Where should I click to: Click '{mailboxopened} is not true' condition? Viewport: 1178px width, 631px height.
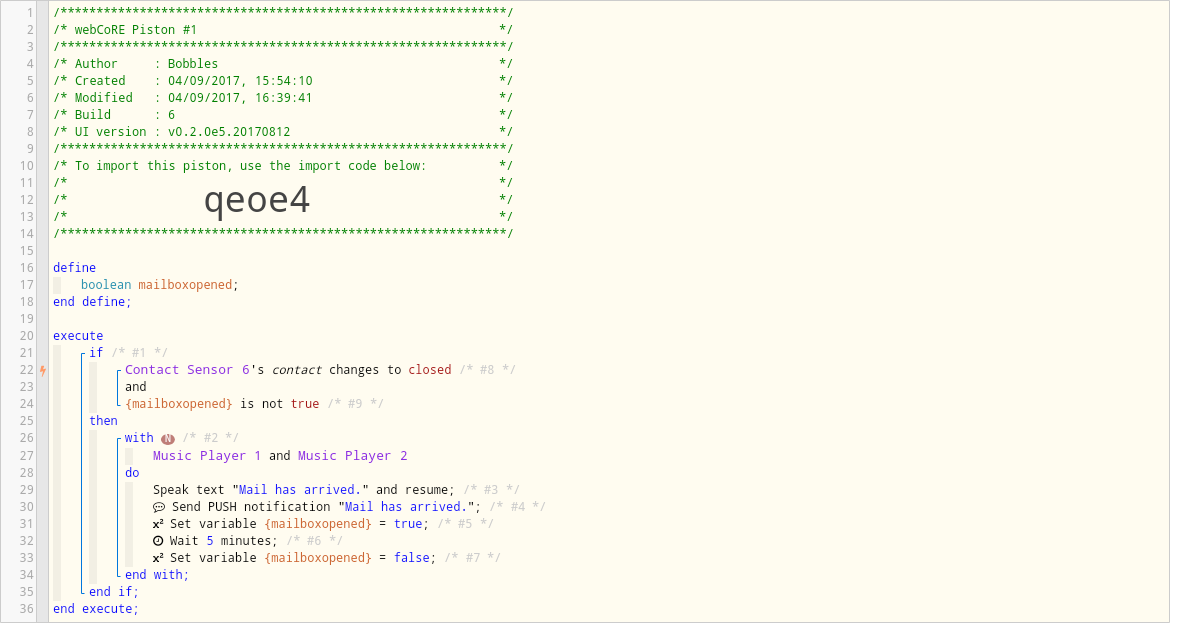click(222, 405)
